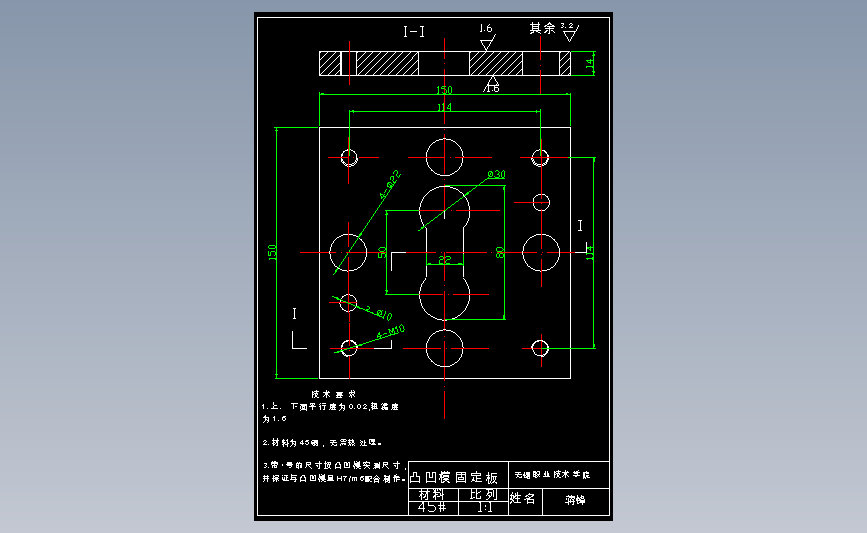Select the wide hatched region left of section center
867x533 pixels.
[x=387, y=63]
